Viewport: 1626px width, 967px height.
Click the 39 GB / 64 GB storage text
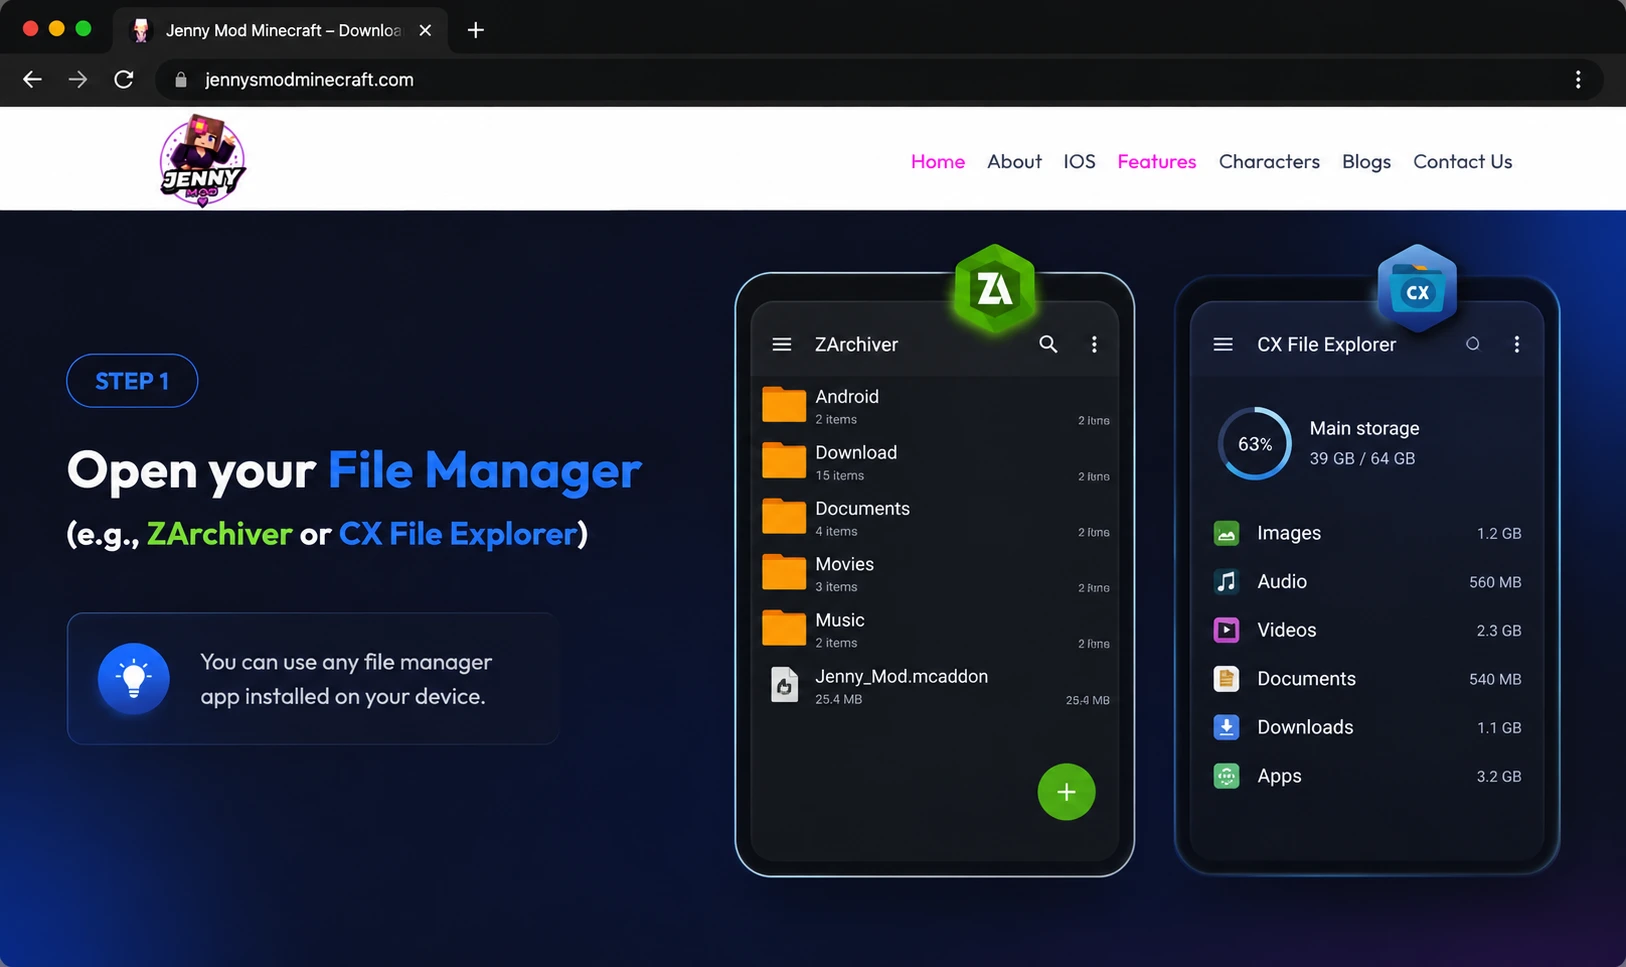pyautogui.click(x=1362, y=458)
